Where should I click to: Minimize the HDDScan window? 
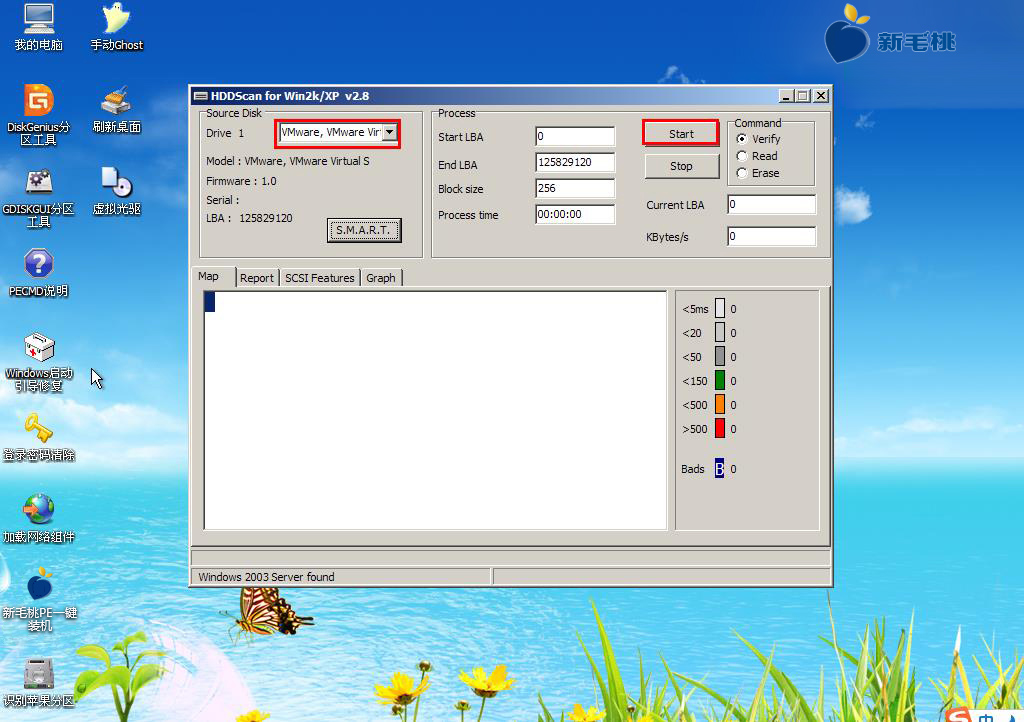coord(787,96)
